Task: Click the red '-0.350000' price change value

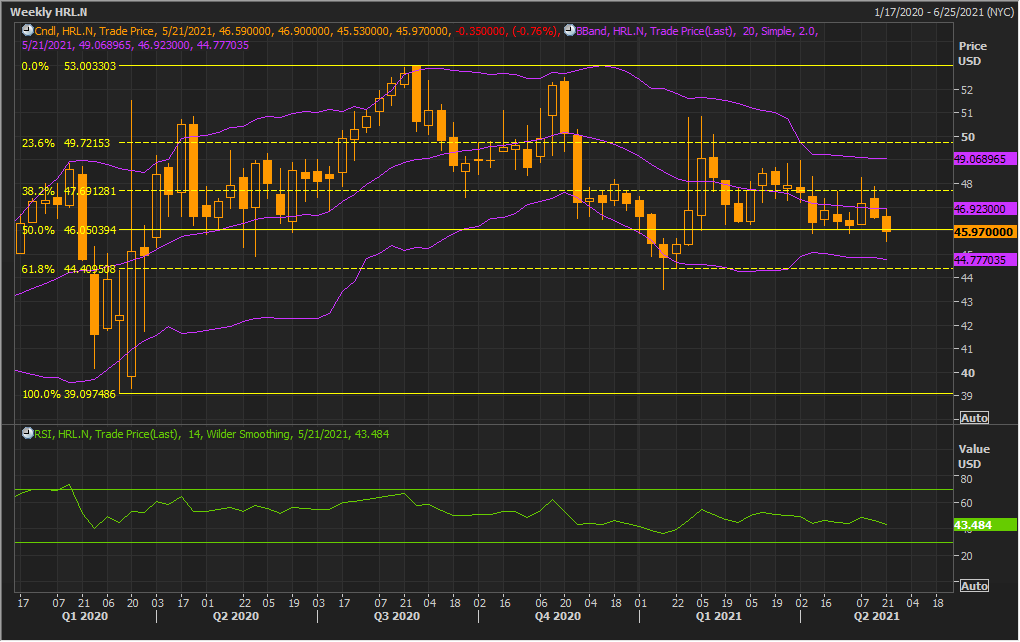Action: [482, 31]
